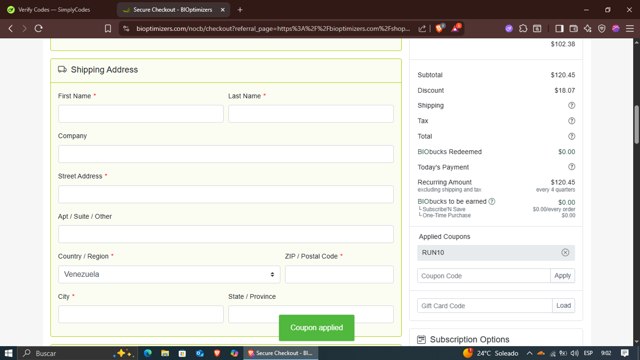Viewport: 640px width, 360px height.
Task: Click the share icon in the address bar
Action: [422, 29]
